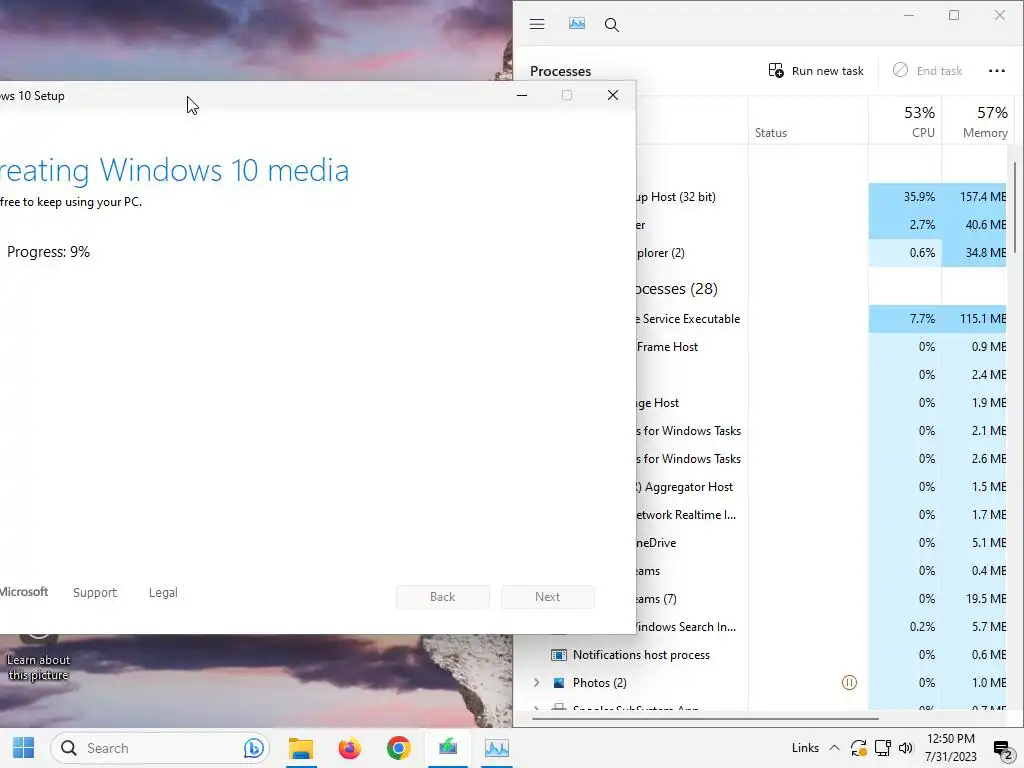Click the Next button in Setup
This screenshot has height=768, width=1024.
[x=547, y=597]
